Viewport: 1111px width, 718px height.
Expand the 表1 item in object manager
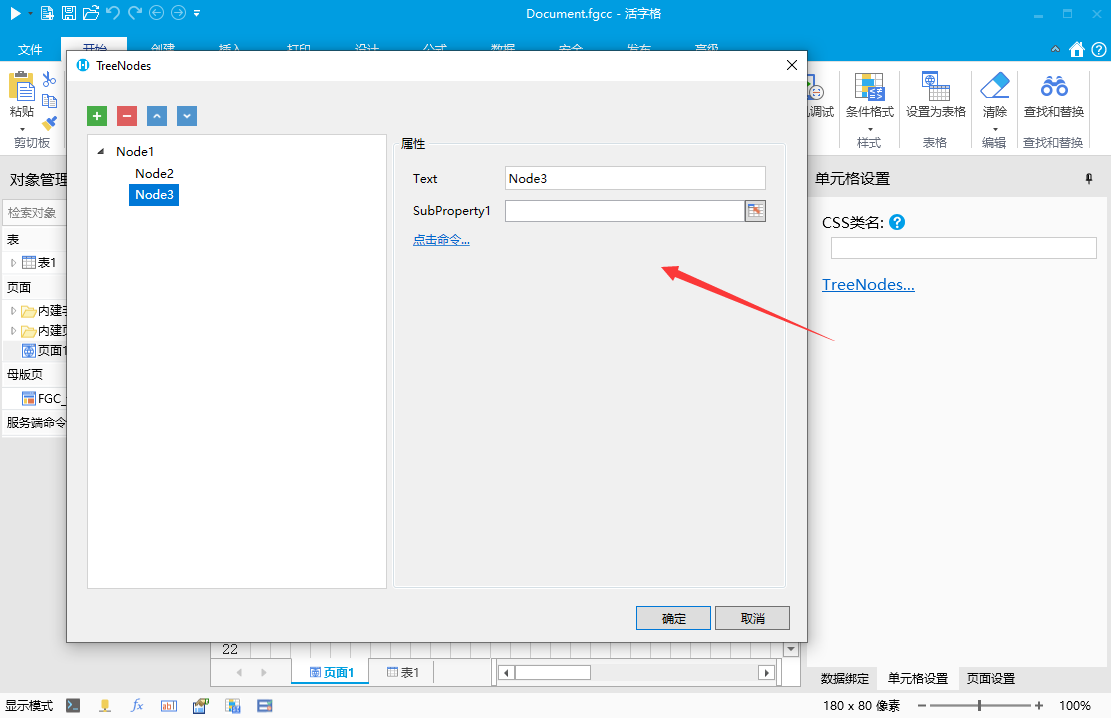point(13,263)
